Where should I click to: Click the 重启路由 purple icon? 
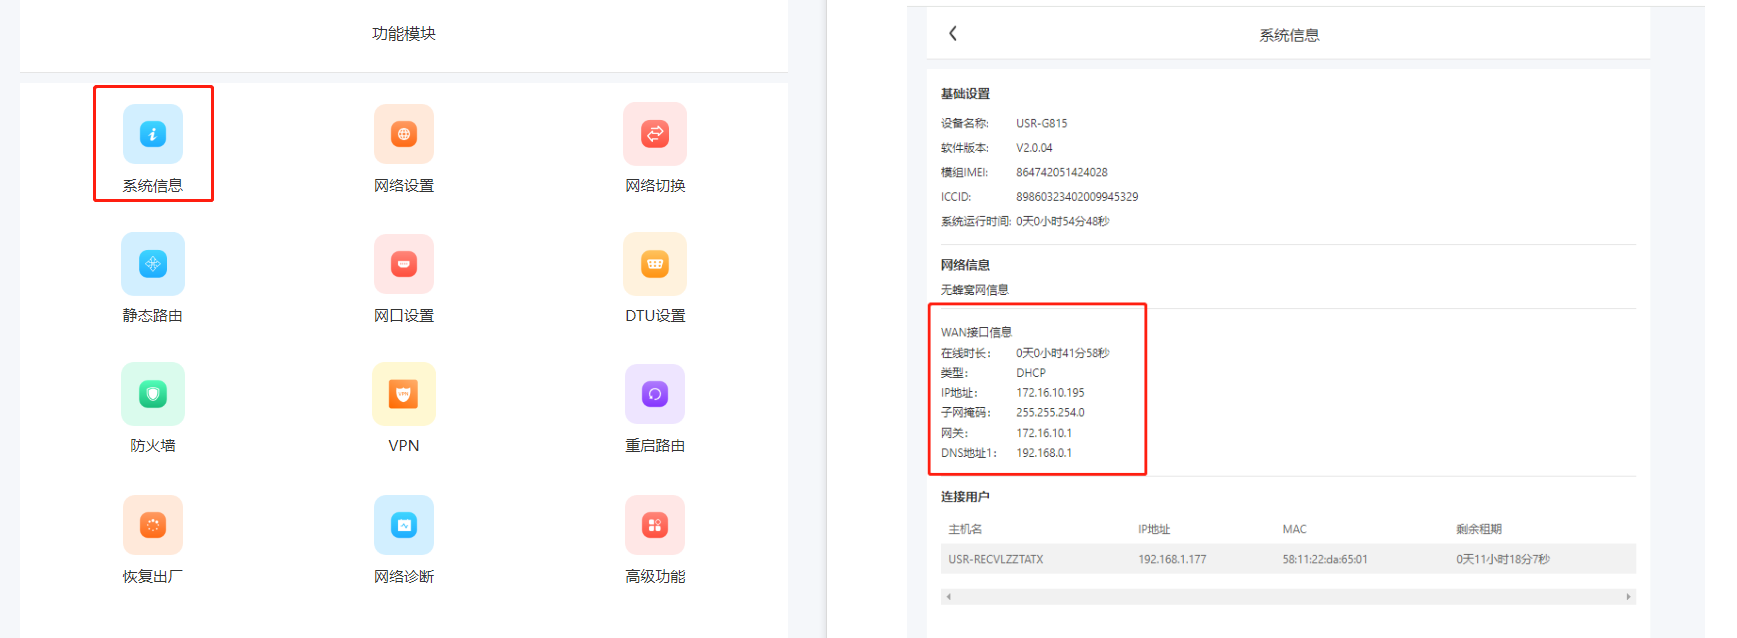click(655, 394)
